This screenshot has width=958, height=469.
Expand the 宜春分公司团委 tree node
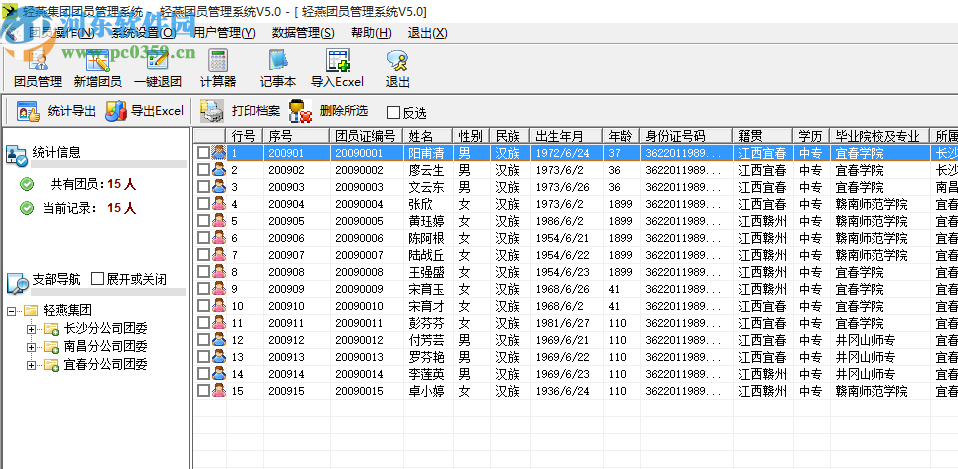(x=31, y=365)
